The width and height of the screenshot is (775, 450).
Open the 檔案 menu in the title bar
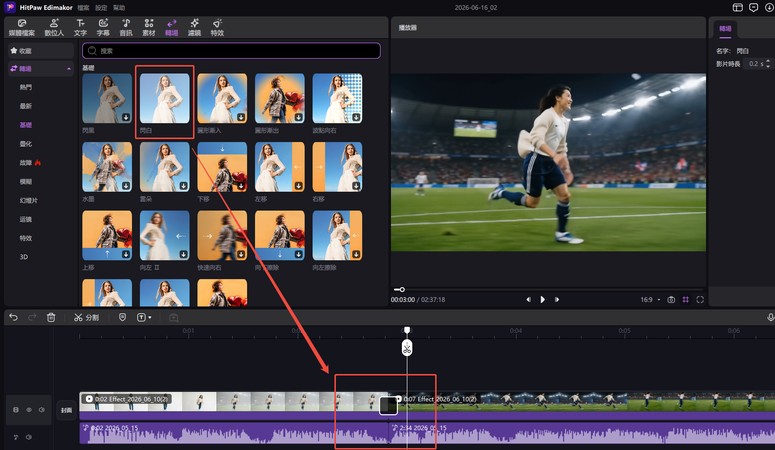coord(84,7)
